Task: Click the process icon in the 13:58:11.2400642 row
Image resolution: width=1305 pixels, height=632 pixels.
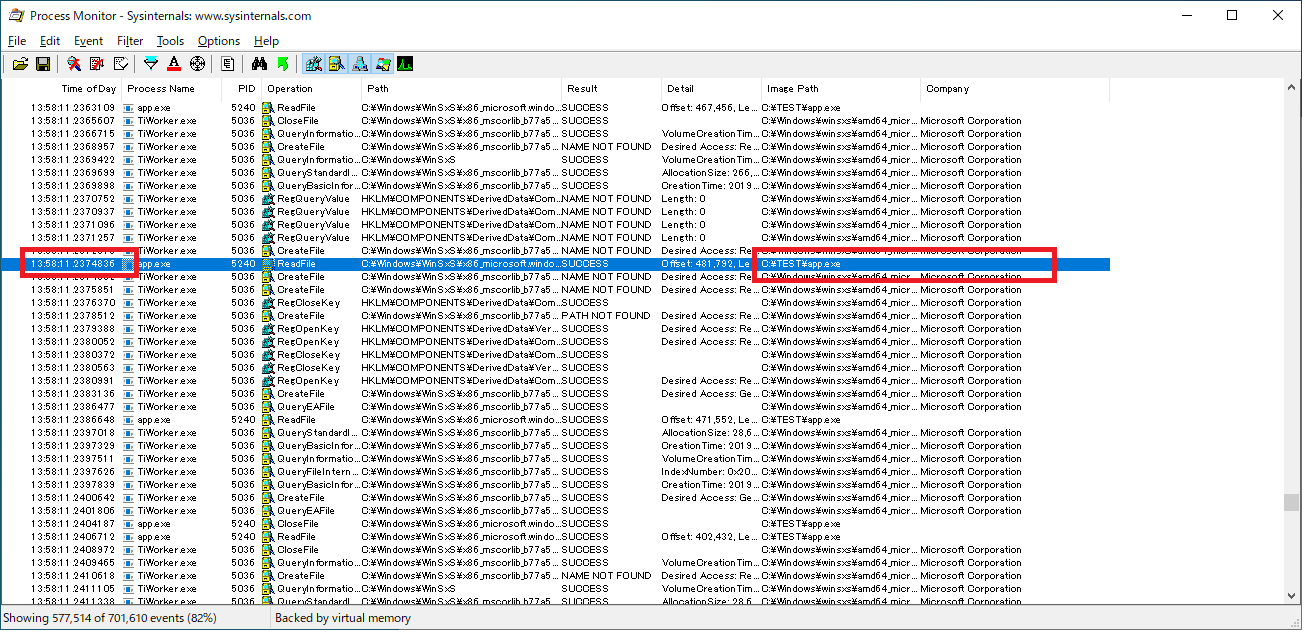Action: tap(129, 497)
